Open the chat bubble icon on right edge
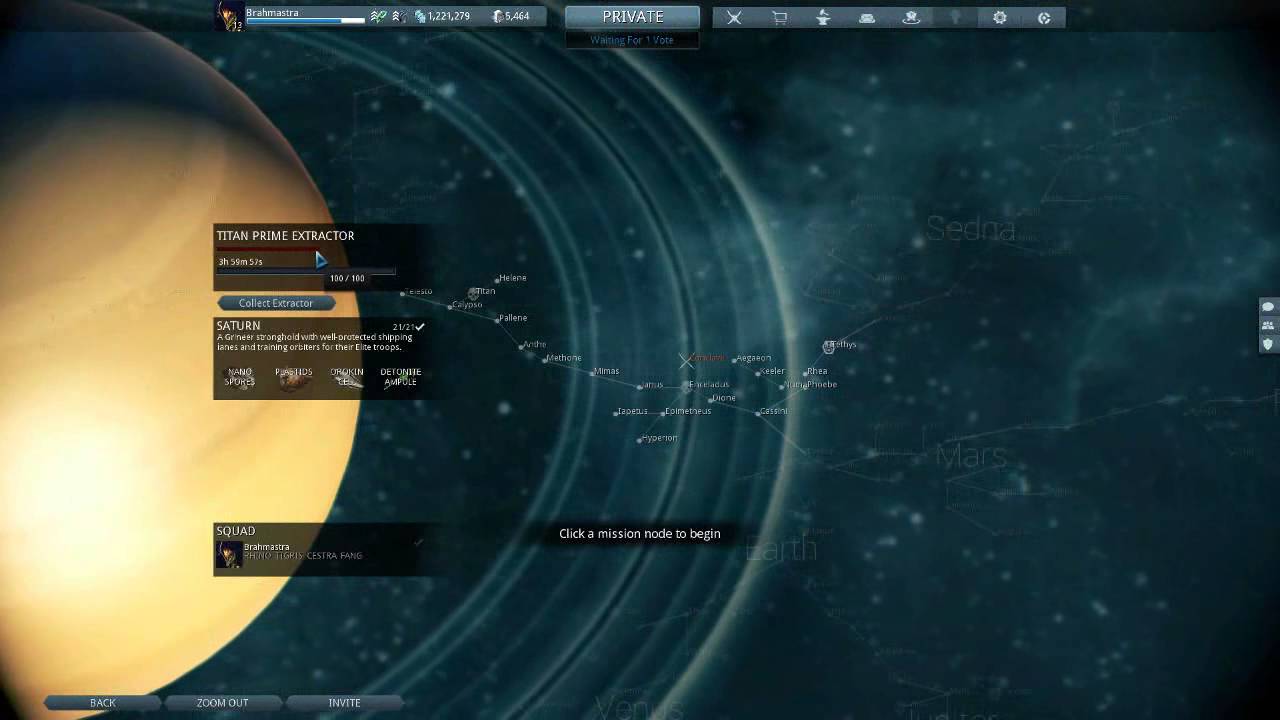Image resolution: width=1280 pixels, height=720 pixels. (x=1268, y=307)
